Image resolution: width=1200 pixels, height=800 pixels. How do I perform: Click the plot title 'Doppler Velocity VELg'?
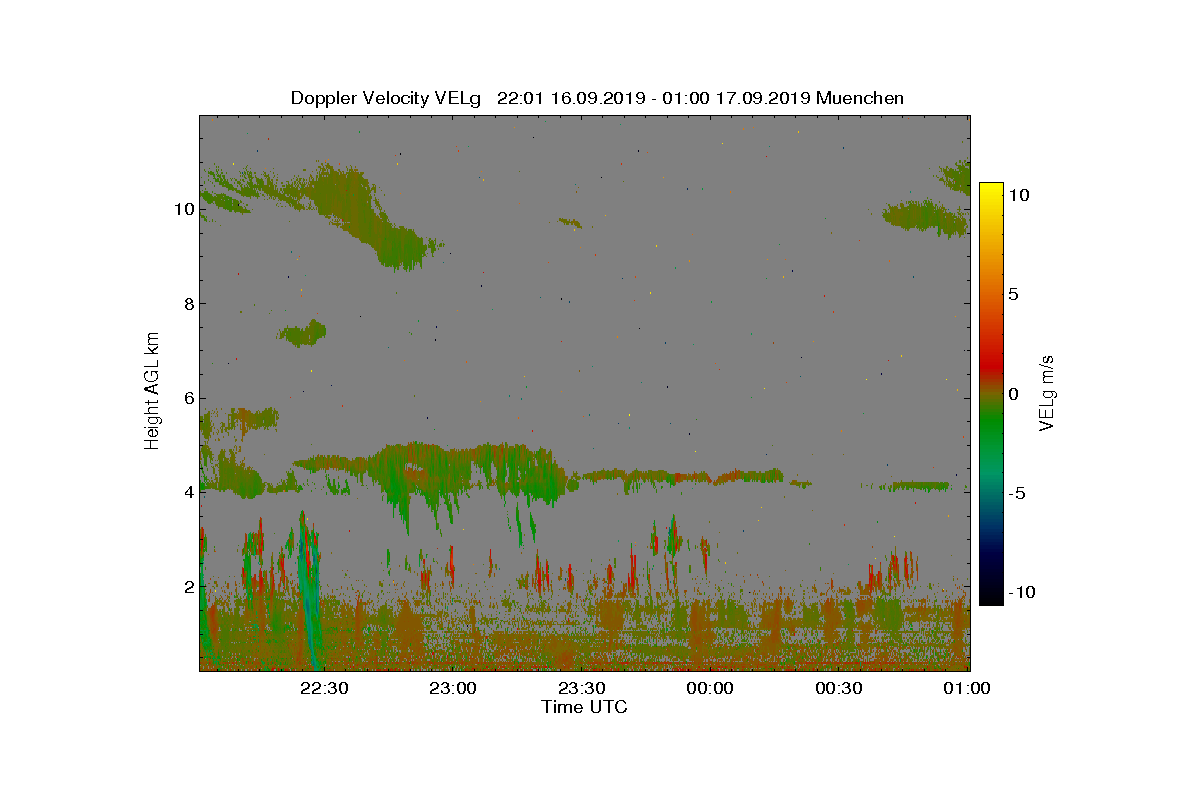tap(386, 98)
